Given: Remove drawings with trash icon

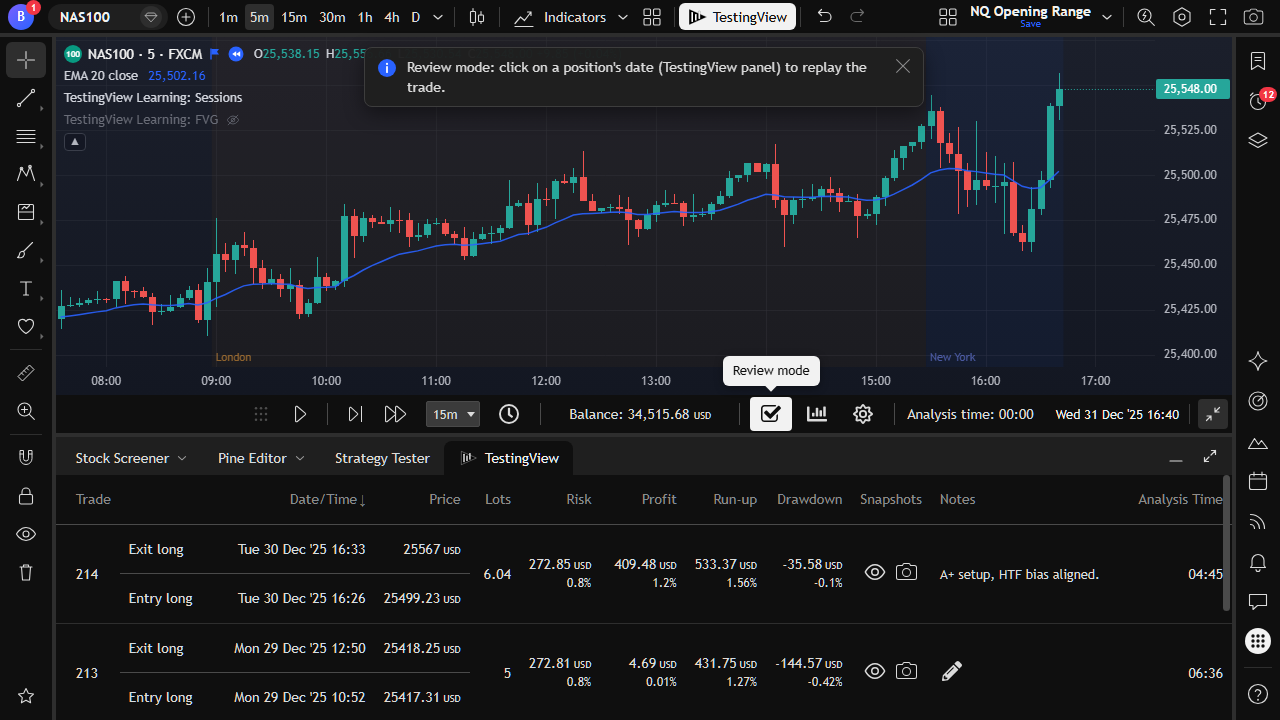Looking at the screenshot, I should point(26,572).
